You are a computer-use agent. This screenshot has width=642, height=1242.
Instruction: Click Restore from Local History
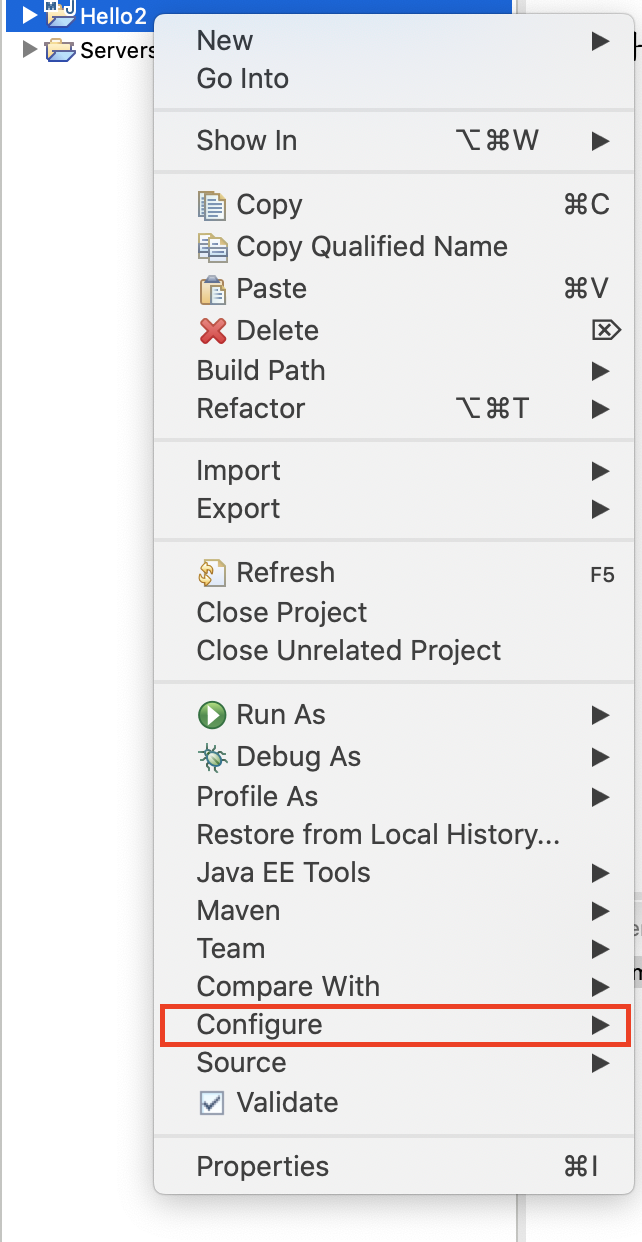click(x=378, y=835)
